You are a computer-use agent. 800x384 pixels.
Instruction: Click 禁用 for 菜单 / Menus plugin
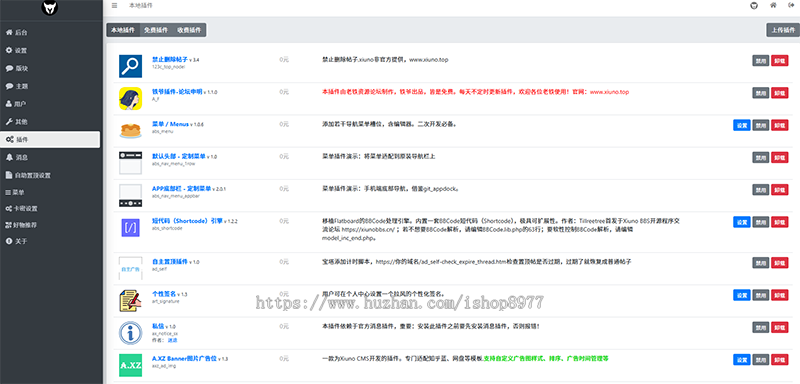pos(761,125)
